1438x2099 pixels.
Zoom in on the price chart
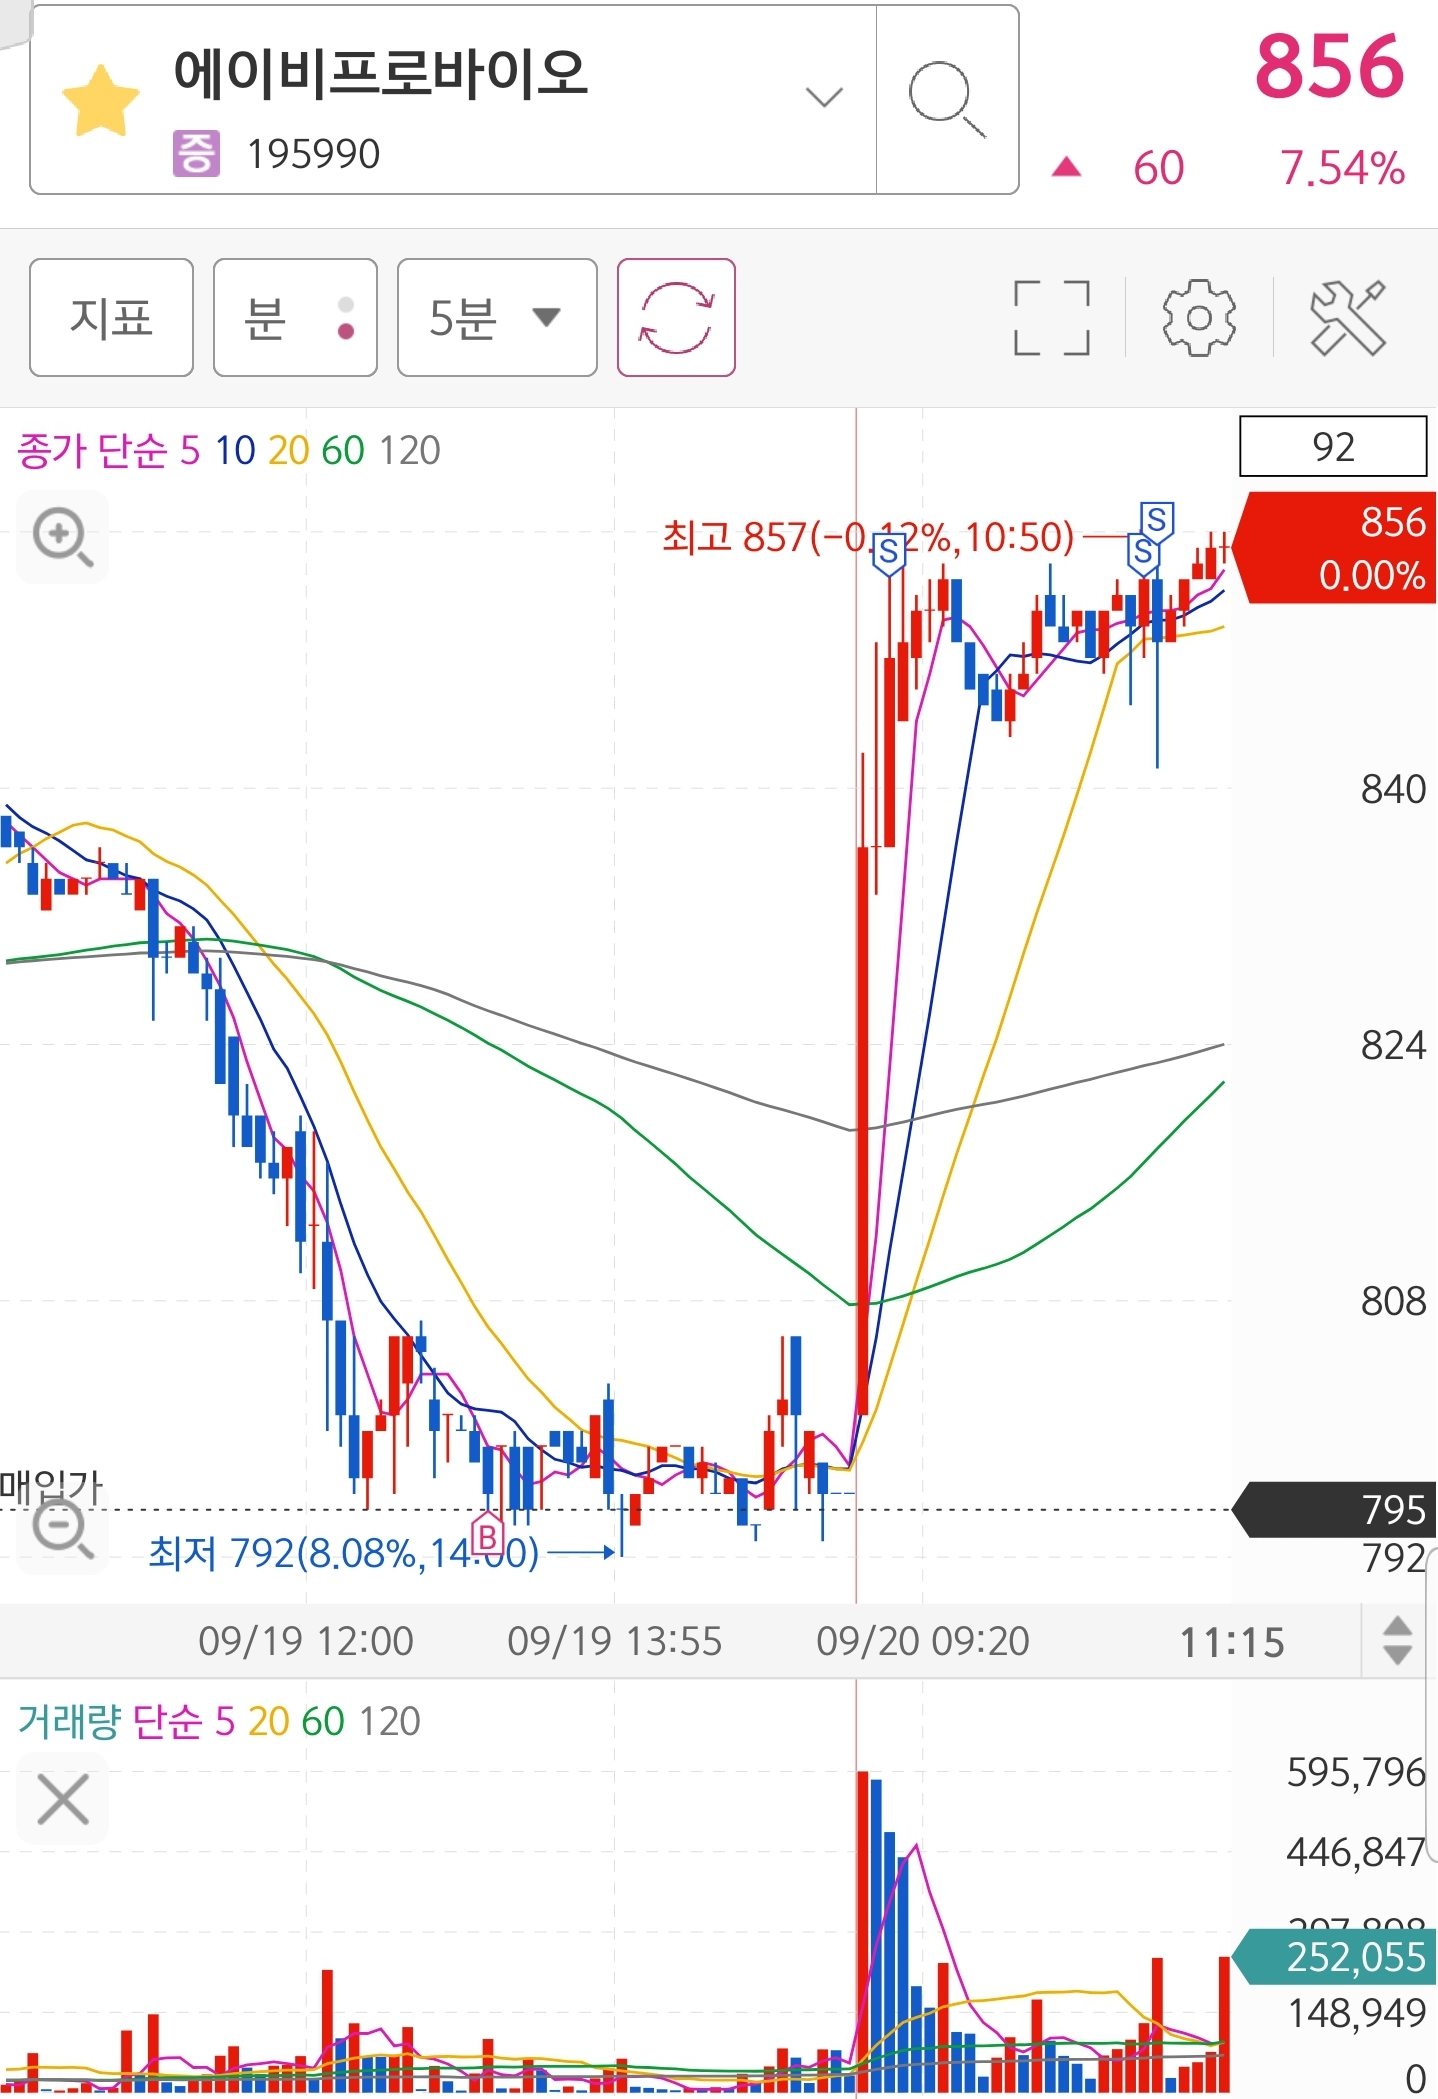pos(62,536)
